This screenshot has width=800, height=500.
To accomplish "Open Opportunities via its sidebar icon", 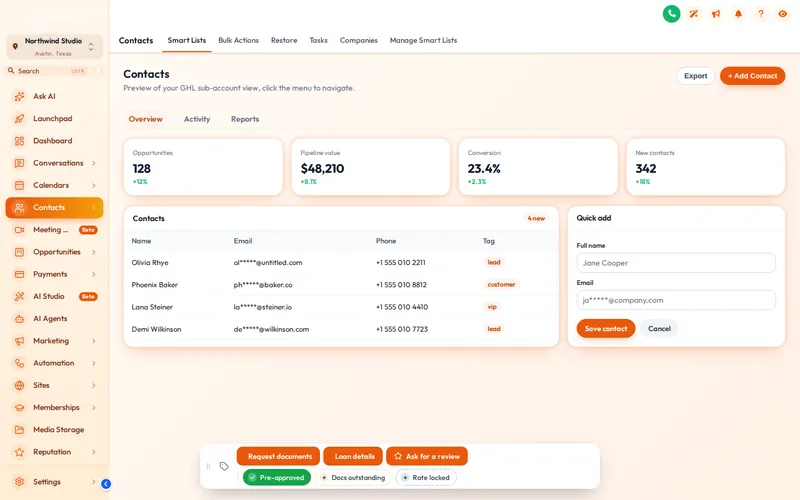I will (x=19, y=252).
